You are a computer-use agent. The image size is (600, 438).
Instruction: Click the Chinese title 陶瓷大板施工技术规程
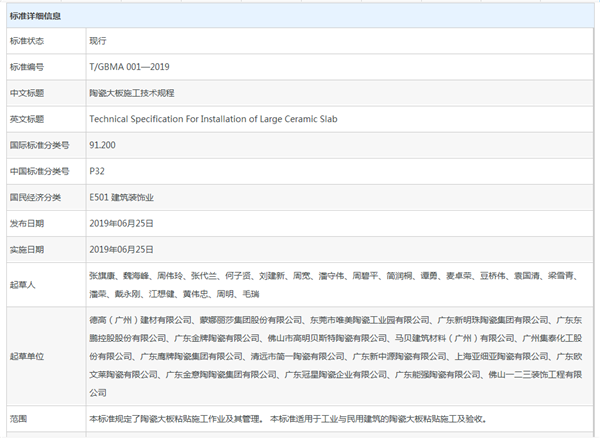pyautogui.click(x=132, y=93)
